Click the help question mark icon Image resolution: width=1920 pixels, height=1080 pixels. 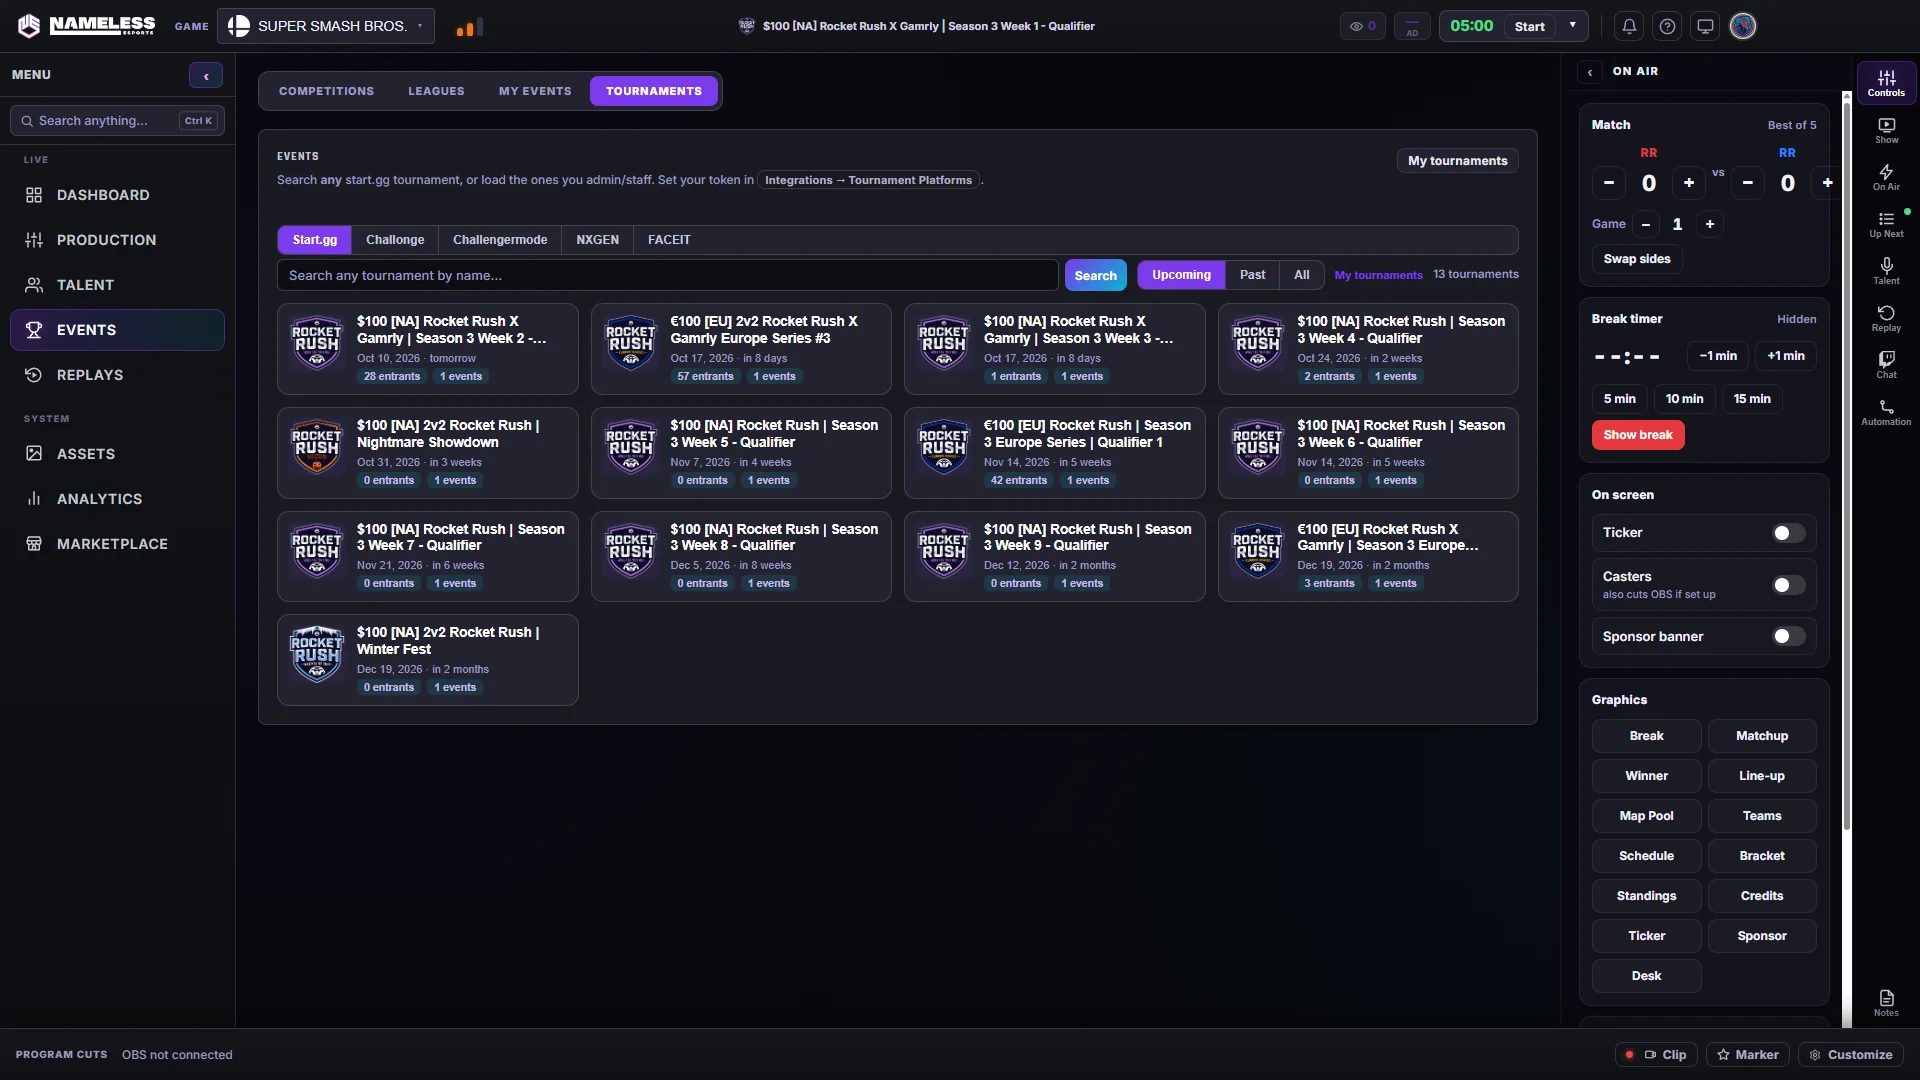[1667, 26]
